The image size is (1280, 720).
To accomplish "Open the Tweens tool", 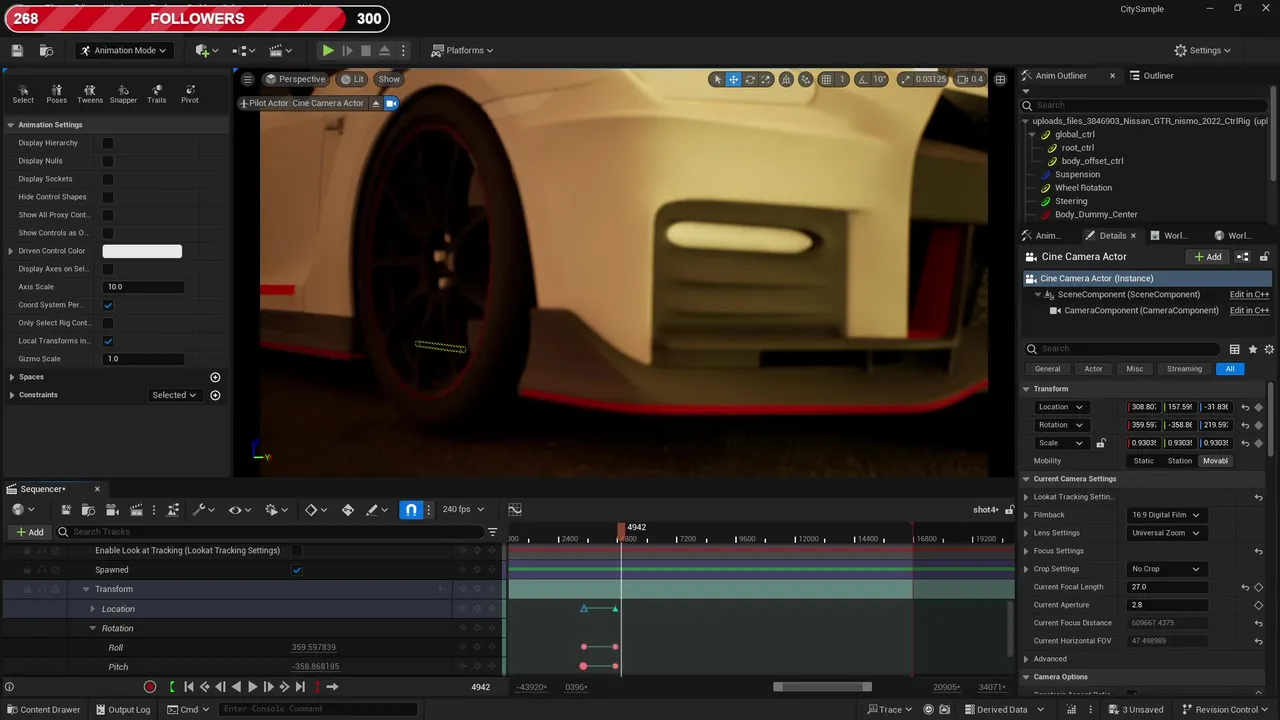I will (x=90, y=94).
